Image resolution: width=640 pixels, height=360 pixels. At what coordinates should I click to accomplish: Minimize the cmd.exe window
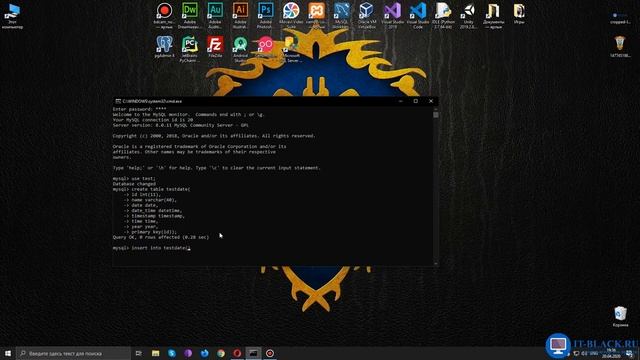point(400,101)
